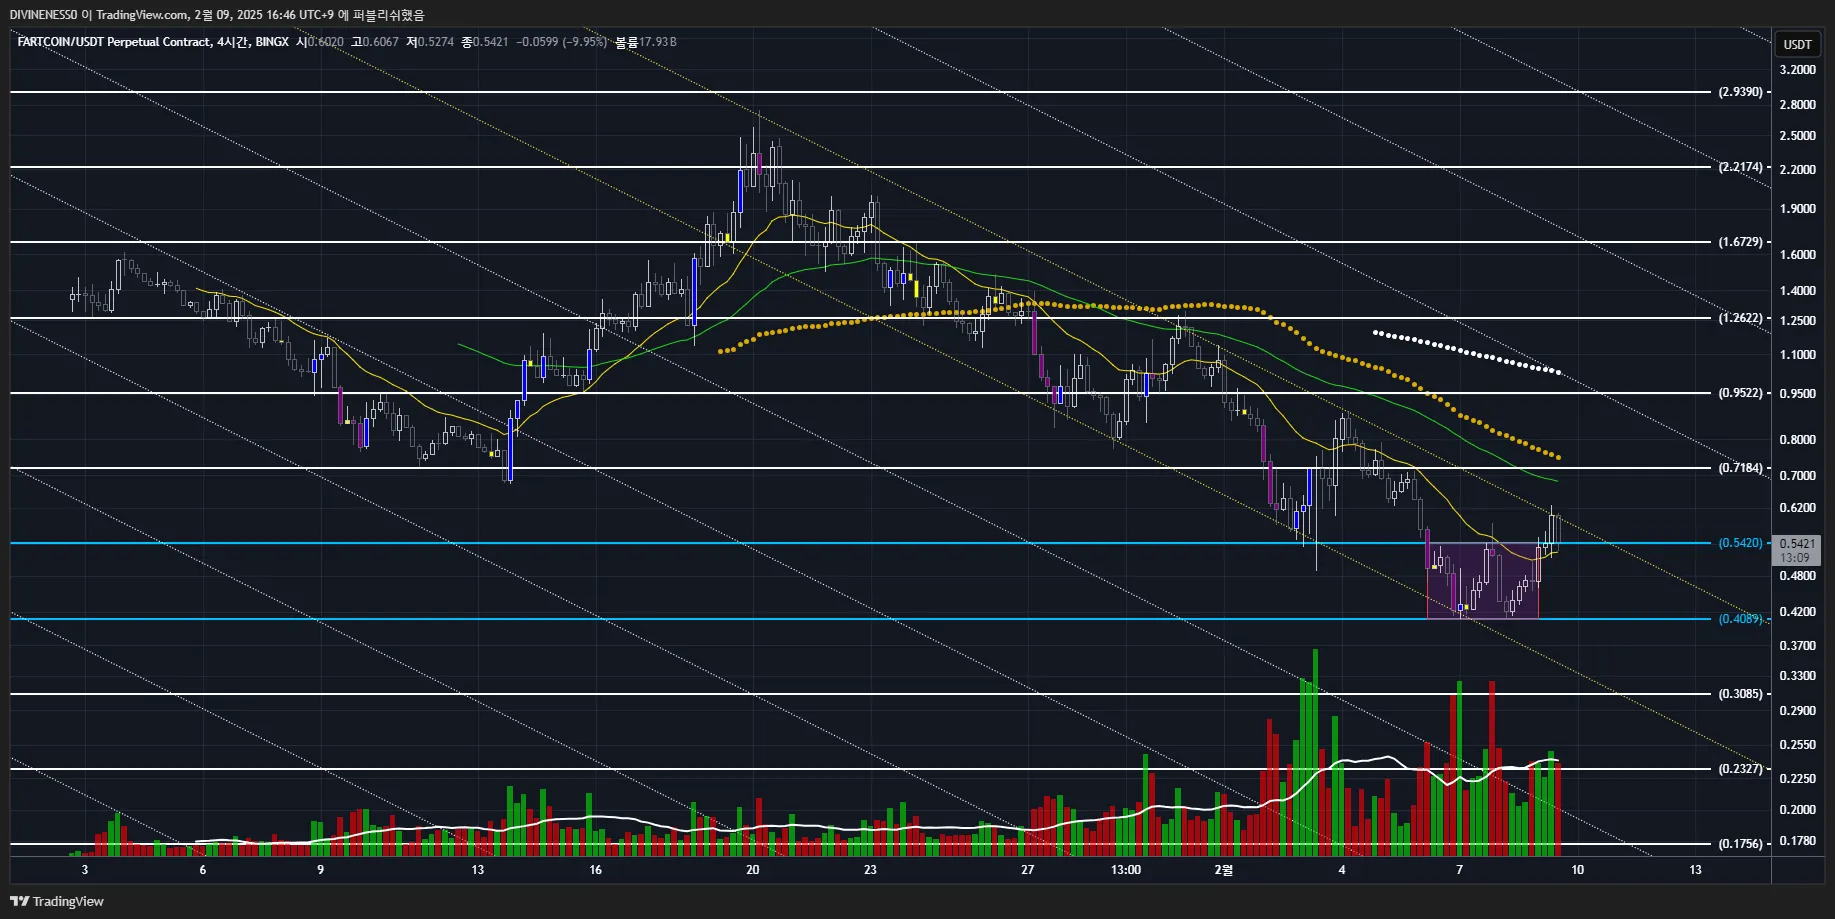The image size is (1835, 919).
Task: Click the volume reading 17.93B
Action: coord(658,42)
